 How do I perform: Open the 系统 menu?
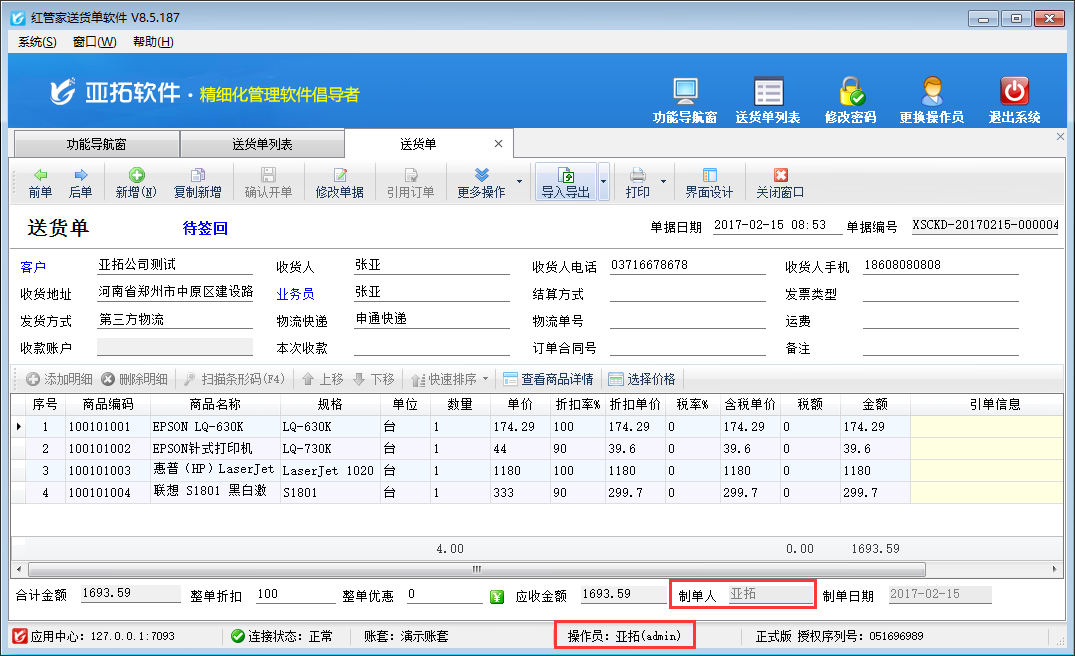tap(37, 41)
